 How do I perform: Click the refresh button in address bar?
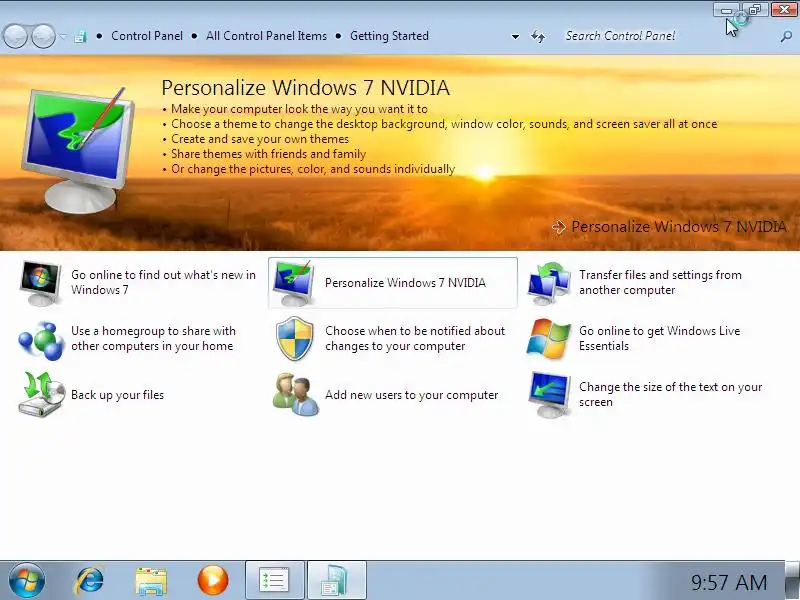click(538, 36)
